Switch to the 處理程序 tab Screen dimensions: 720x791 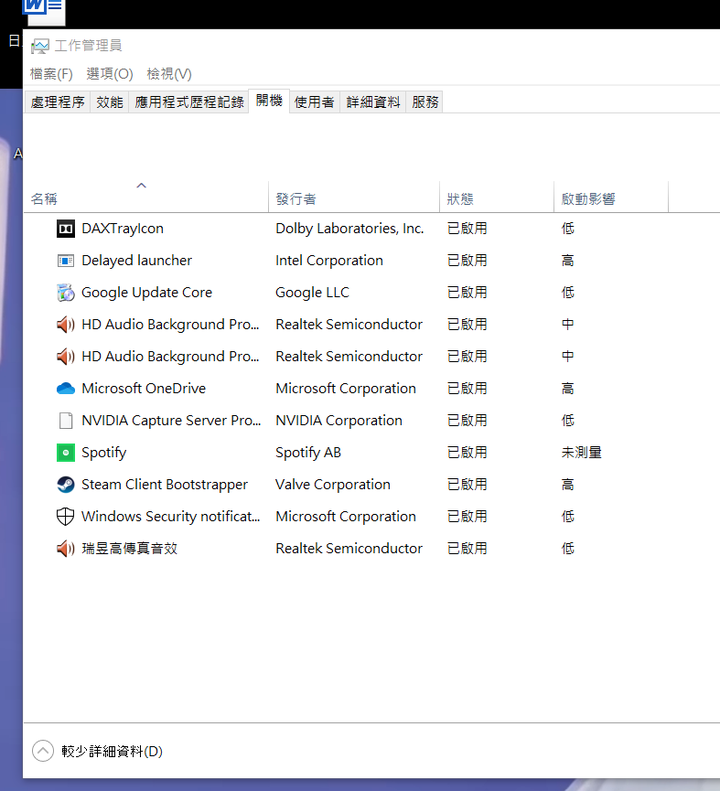click(x=58, y=102)
